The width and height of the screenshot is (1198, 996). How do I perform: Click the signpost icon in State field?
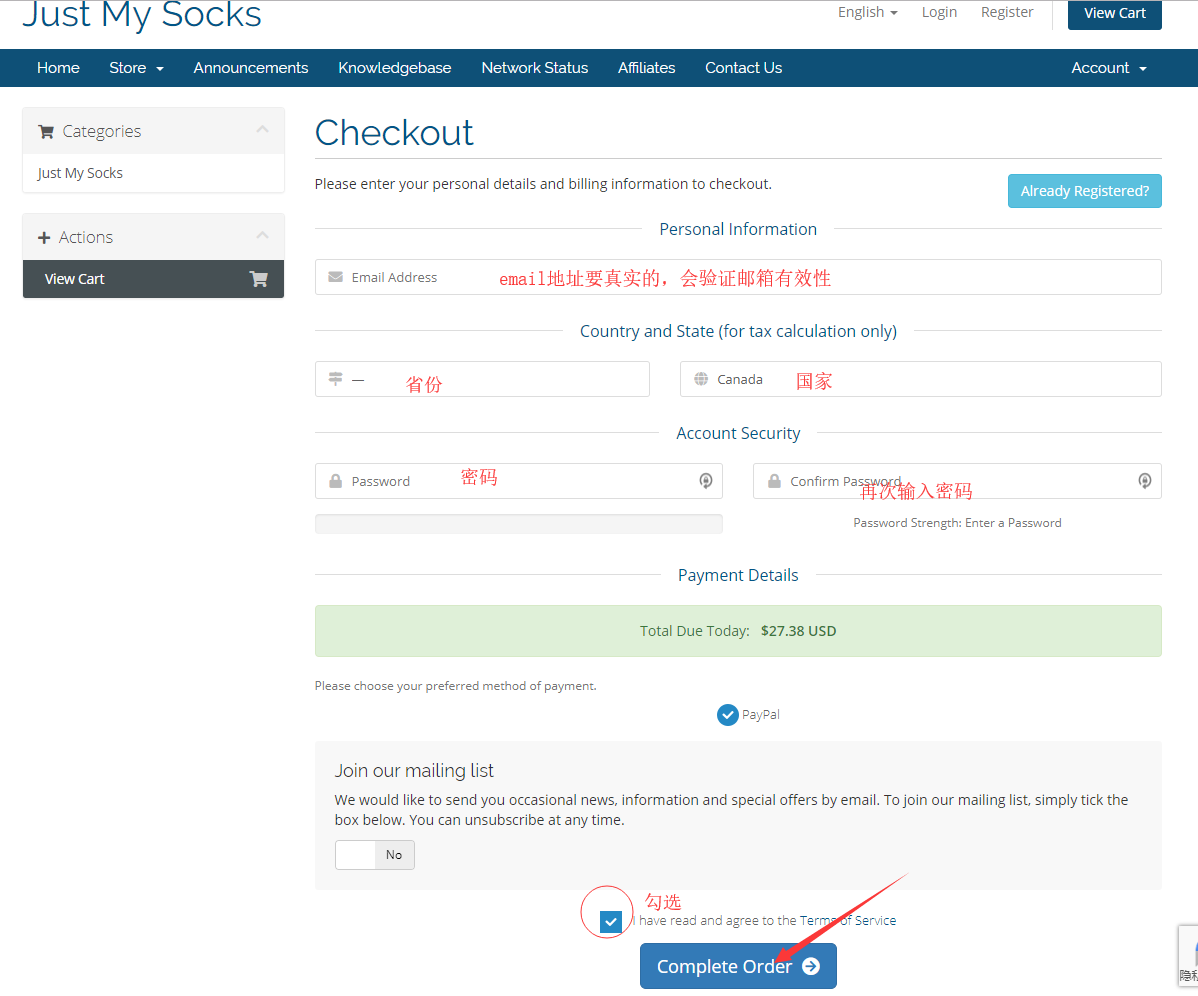coord(335,379)
